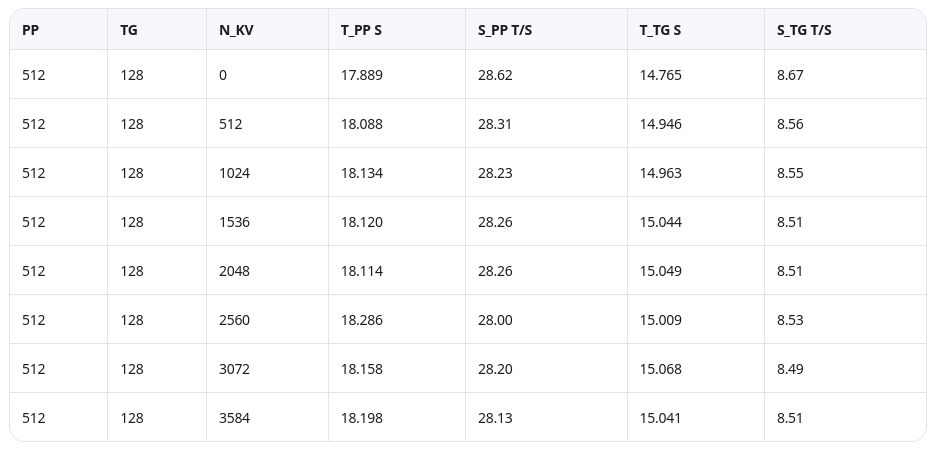Screen dimensions: 941x450
Task: Click the T_PP value 18.134
Action: [361, 173]
